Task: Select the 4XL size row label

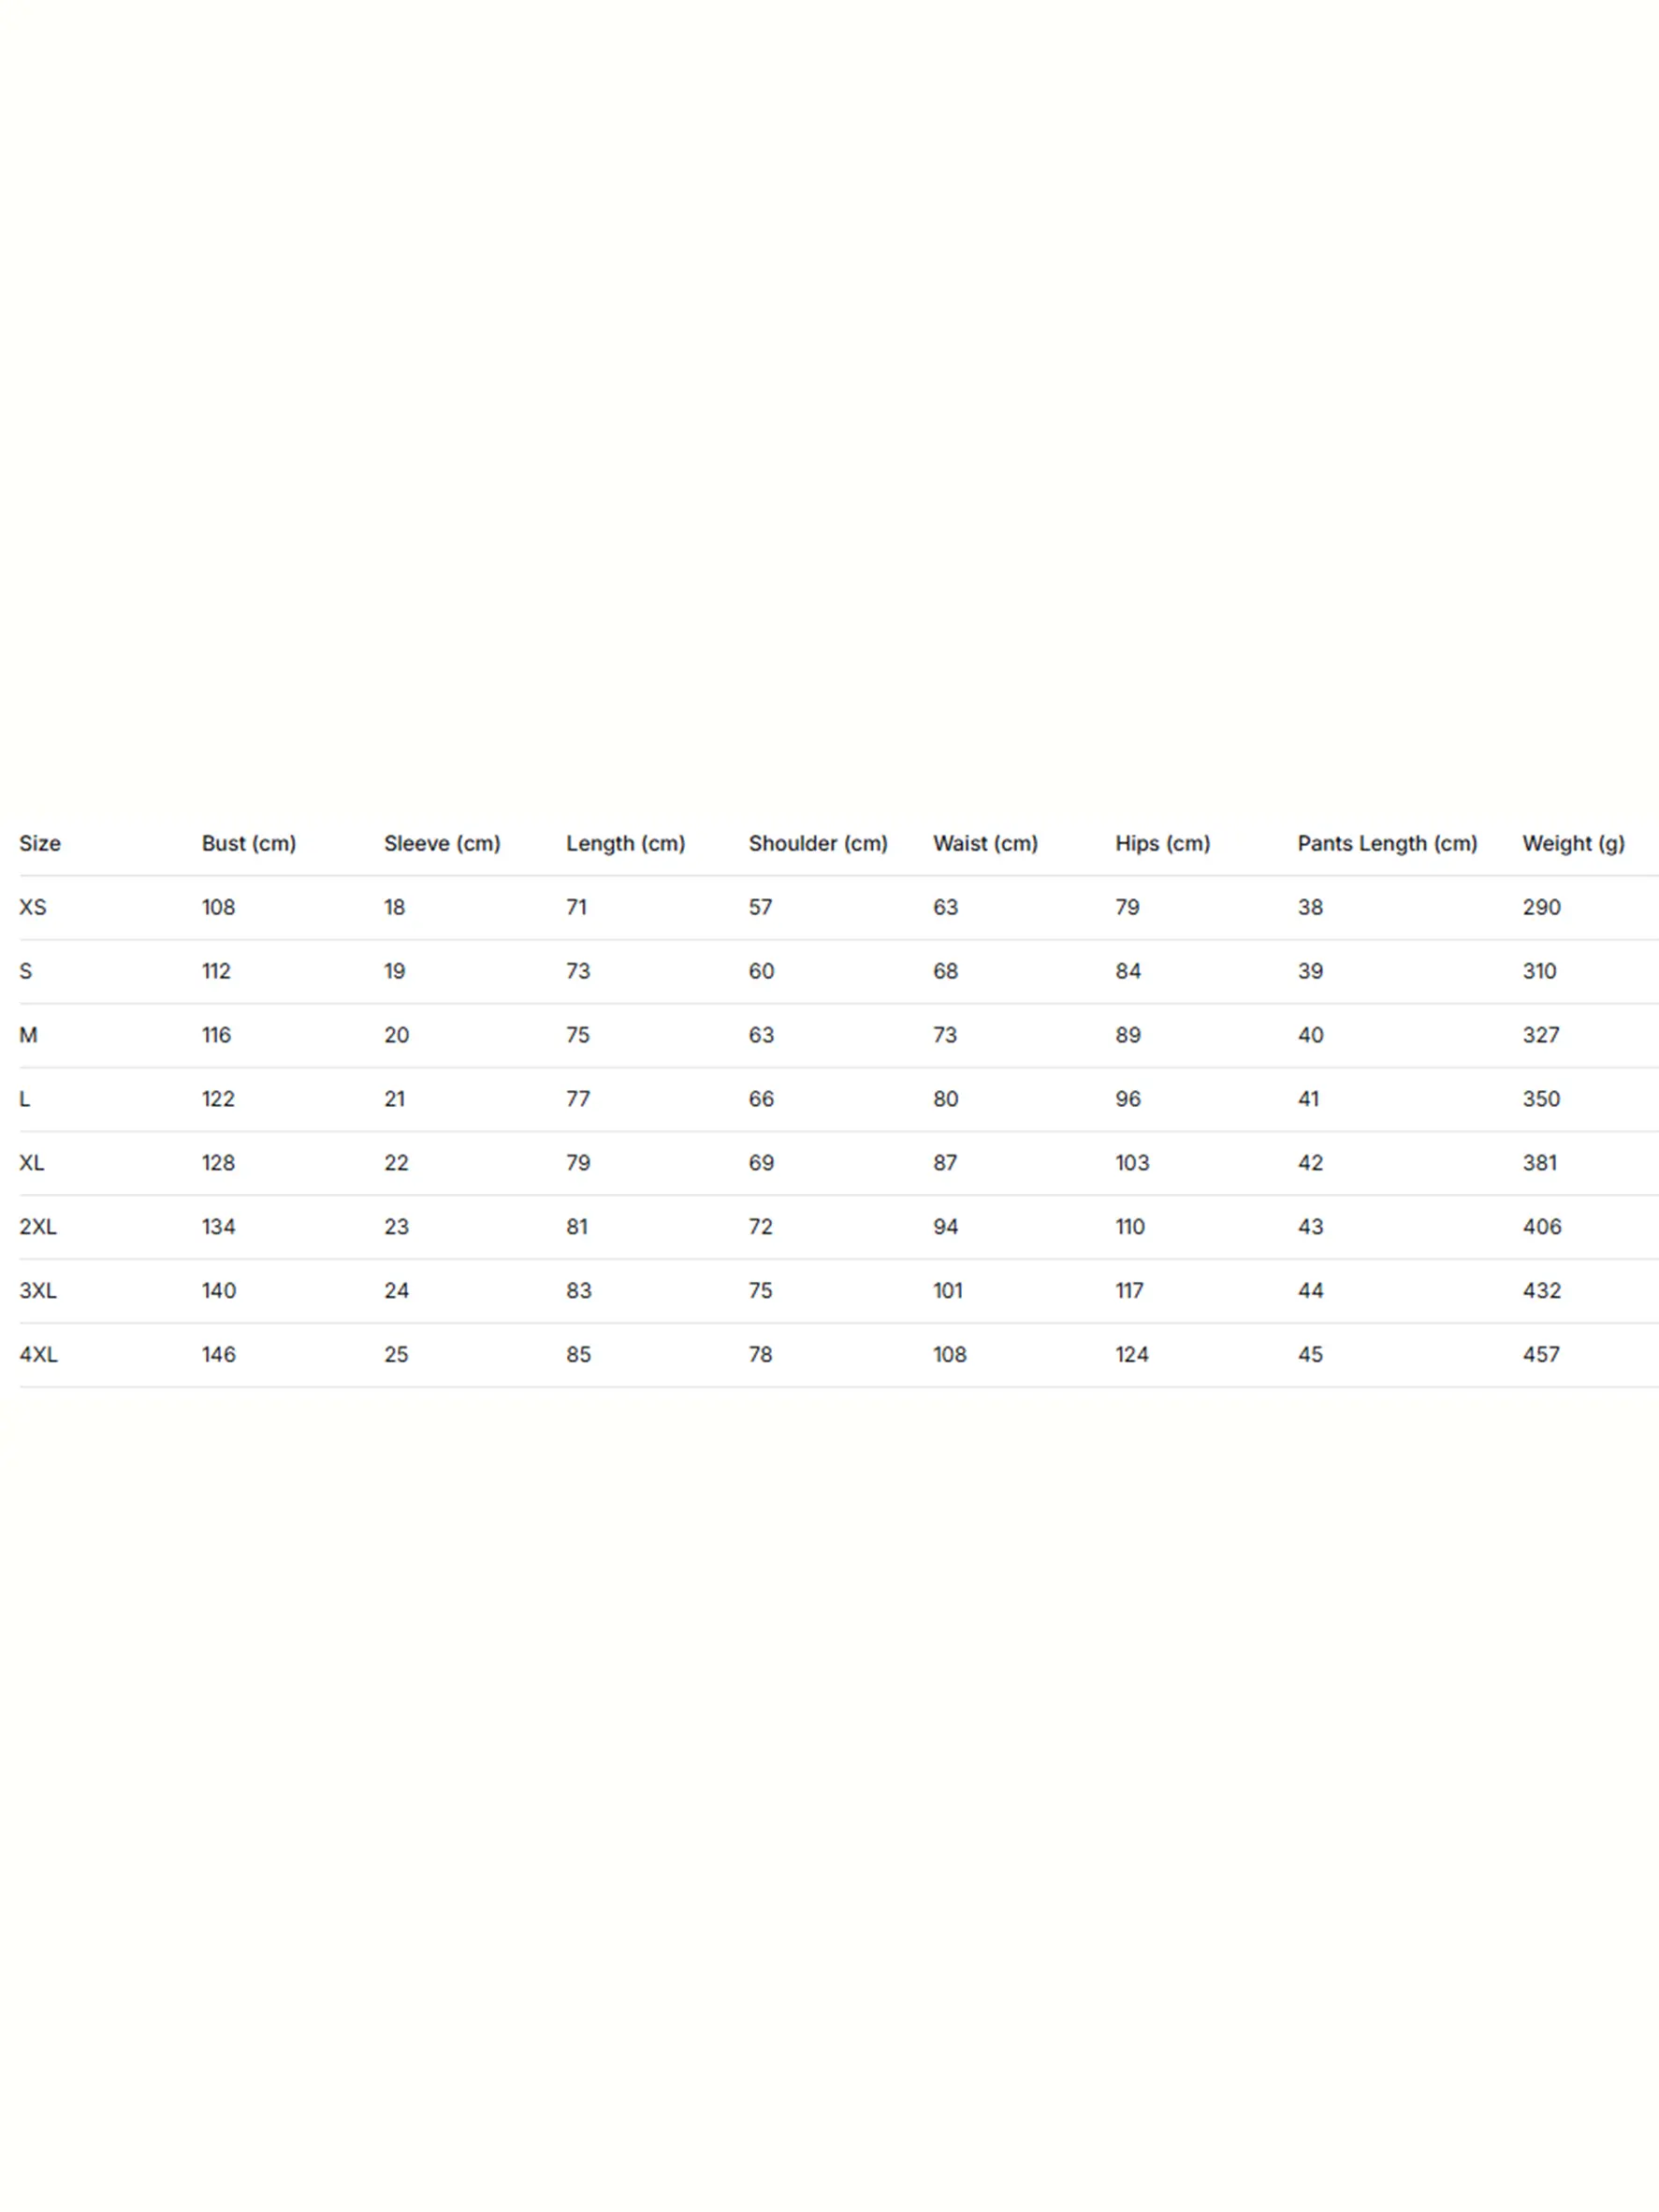Action: pos(38,1354)
